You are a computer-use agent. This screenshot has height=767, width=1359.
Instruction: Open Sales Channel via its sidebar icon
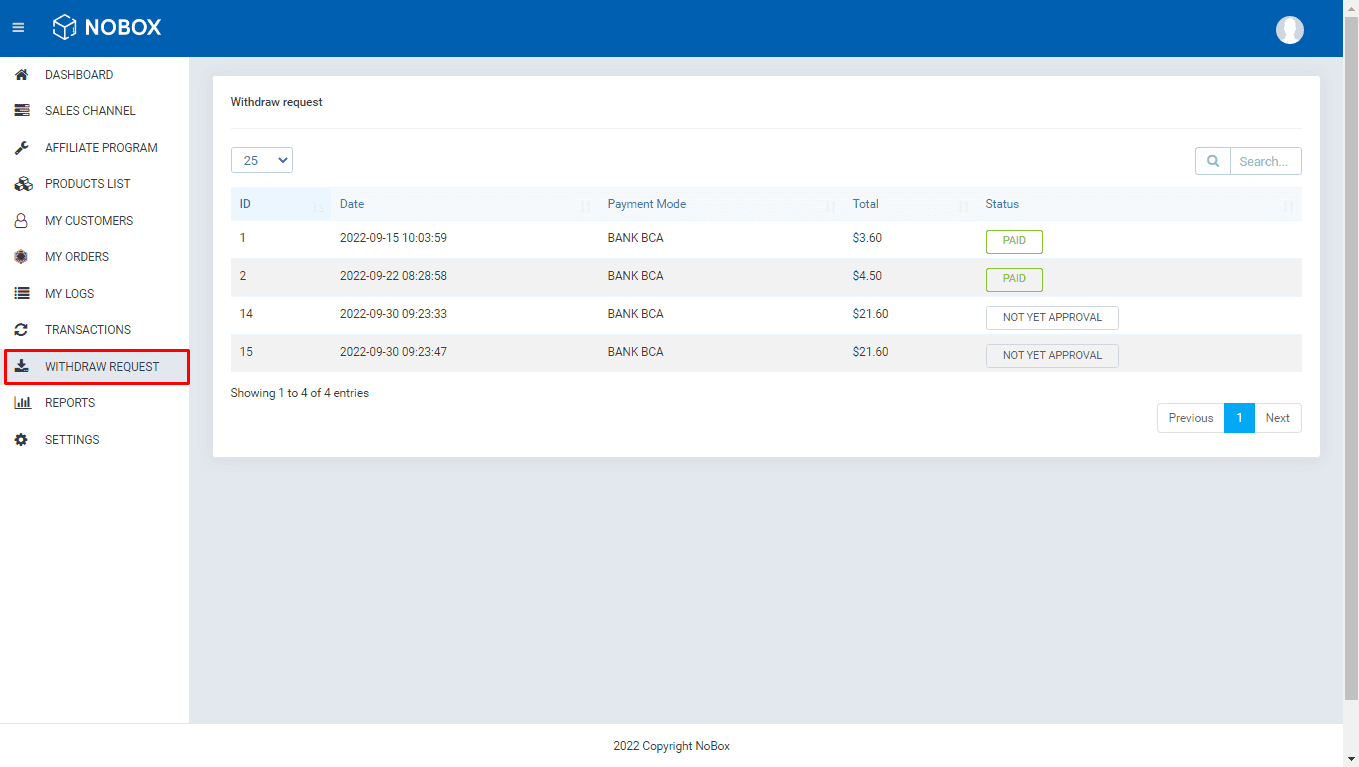pos(21,110)
